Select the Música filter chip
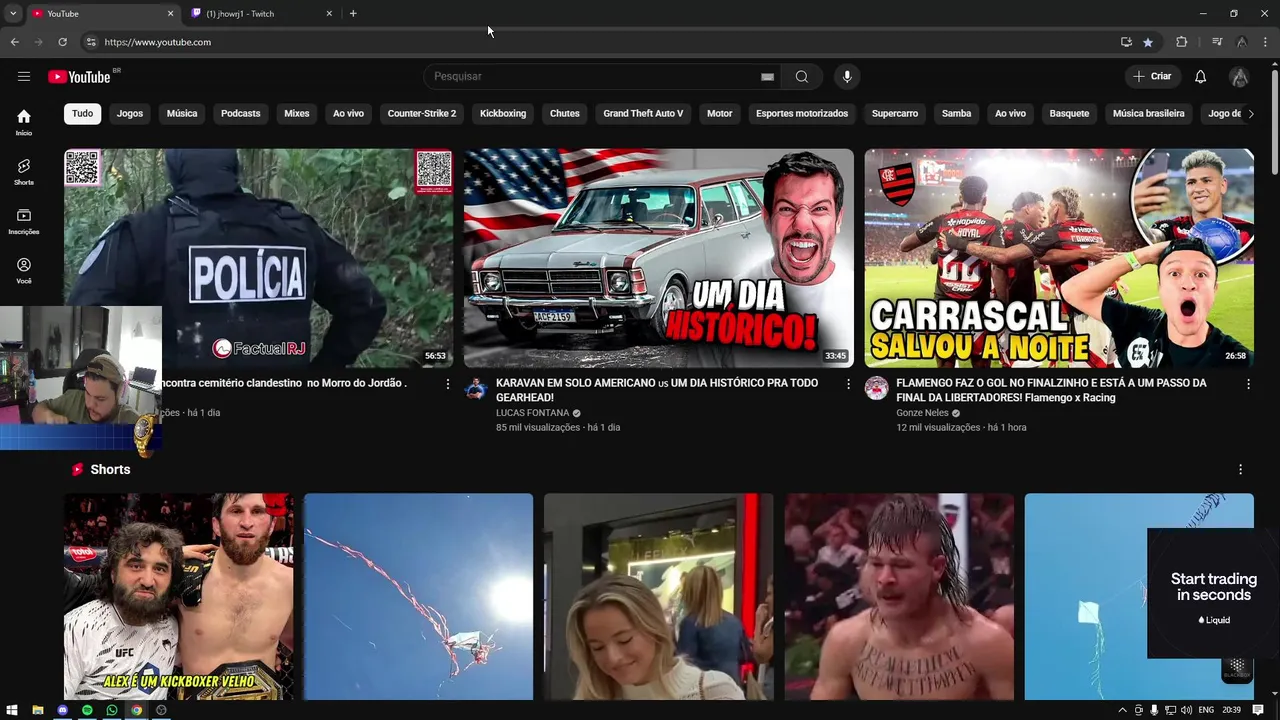 [x=182, y=114]
